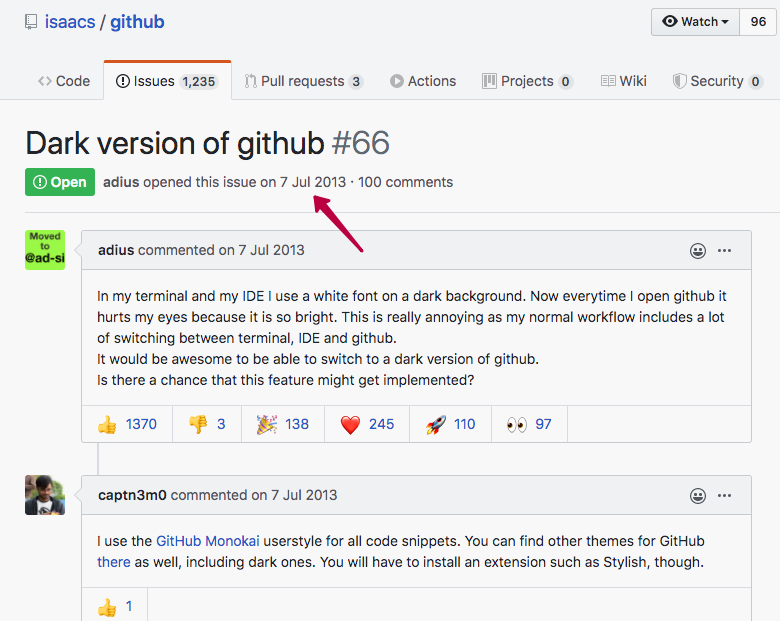Screen dimensions: 780x621
Task: Open the three-dot menu on adius comment
Action: point(724,250)
